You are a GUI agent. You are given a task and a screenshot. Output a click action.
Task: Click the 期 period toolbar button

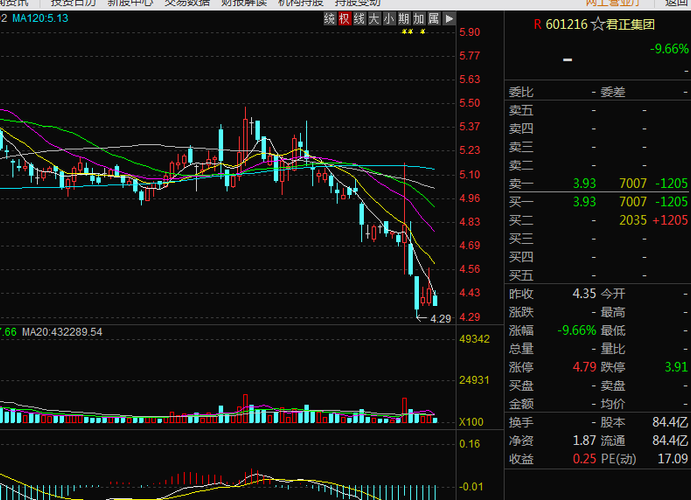point(404,19)
